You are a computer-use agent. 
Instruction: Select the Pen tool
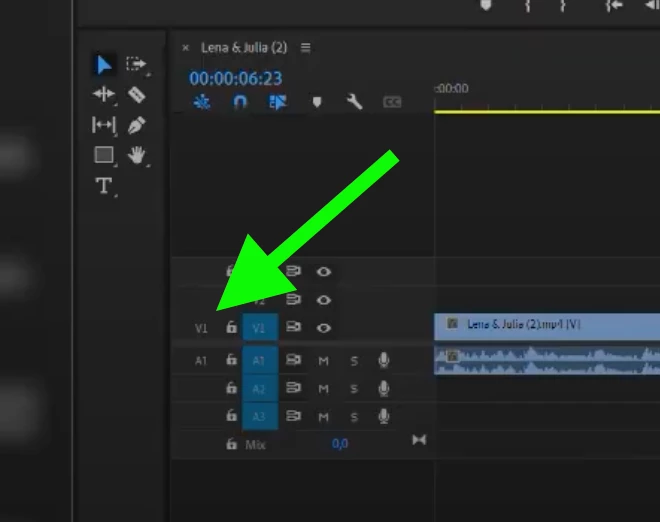(x=136, y=125)
